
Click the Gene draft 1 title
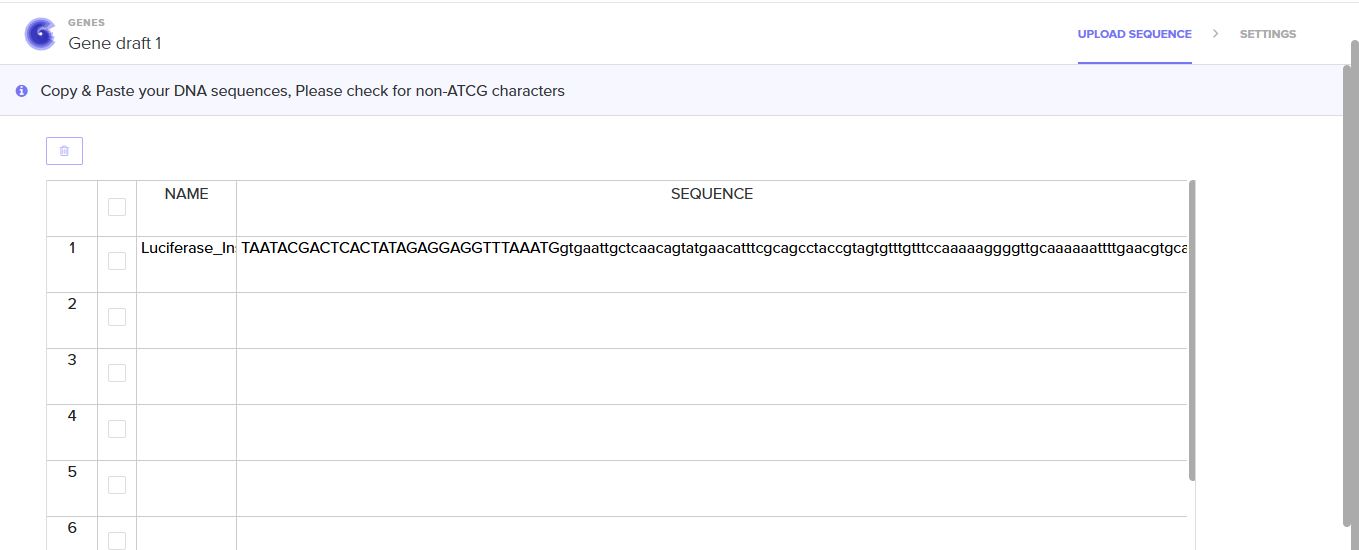point(114,43)
